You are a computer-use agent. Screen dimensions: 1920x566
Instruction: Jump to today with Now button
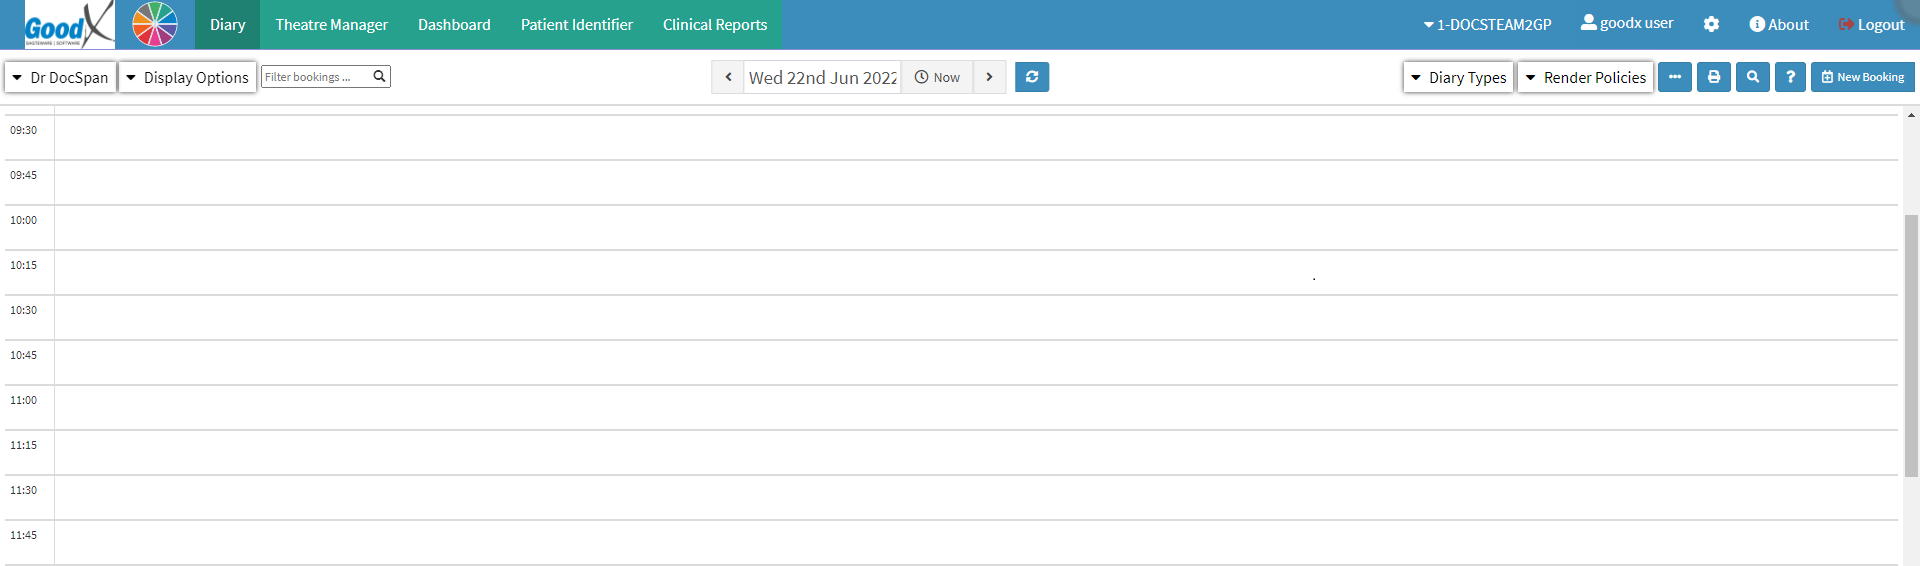[x=937, y=77]
